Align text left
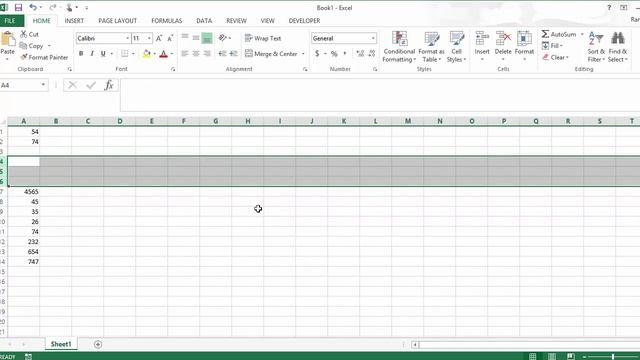The height and width of the screenshot is (360, 640). coord(185,53)
